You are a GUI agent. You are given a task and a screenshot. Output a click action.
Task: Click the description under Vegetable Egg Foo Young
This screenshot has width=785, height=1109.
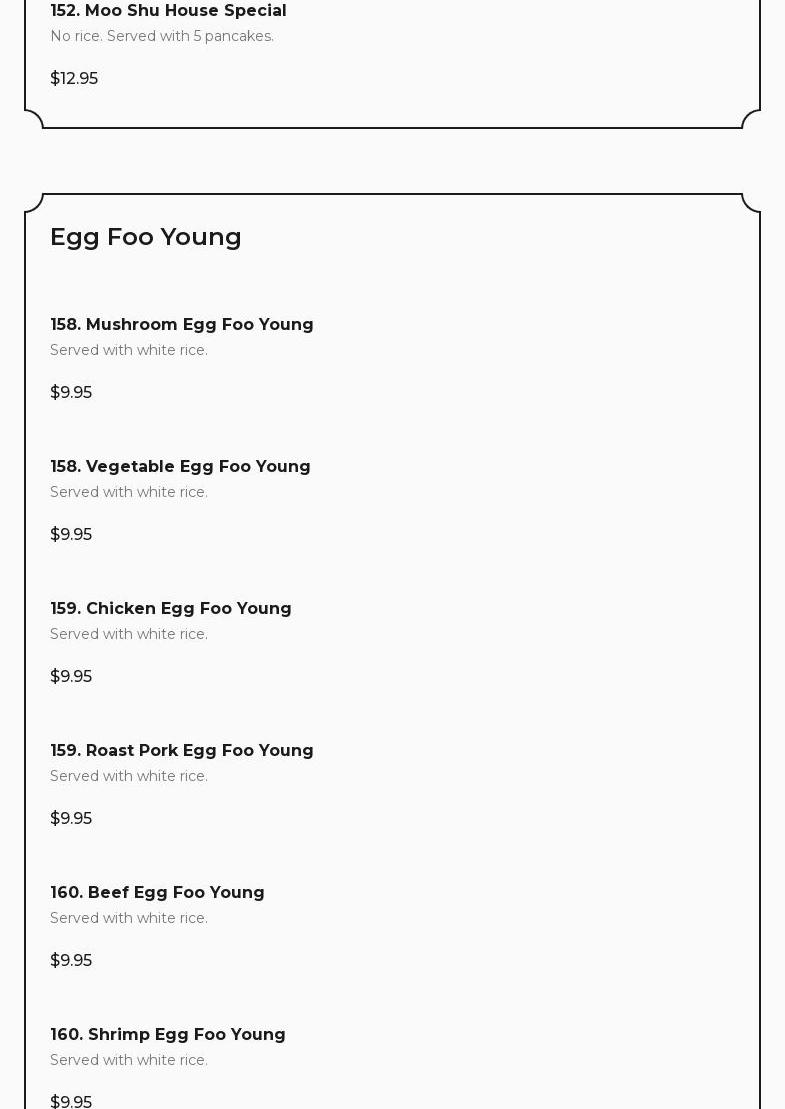pos(129,492)
